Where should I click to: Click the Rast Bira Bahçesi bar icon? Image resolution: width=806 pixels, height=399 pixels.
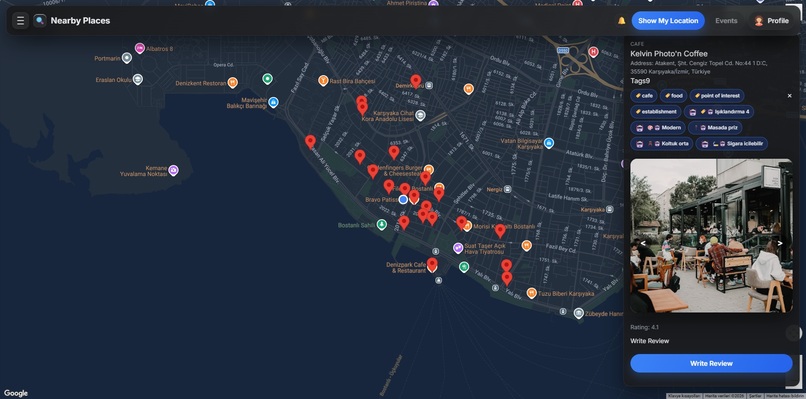point(323,80)
